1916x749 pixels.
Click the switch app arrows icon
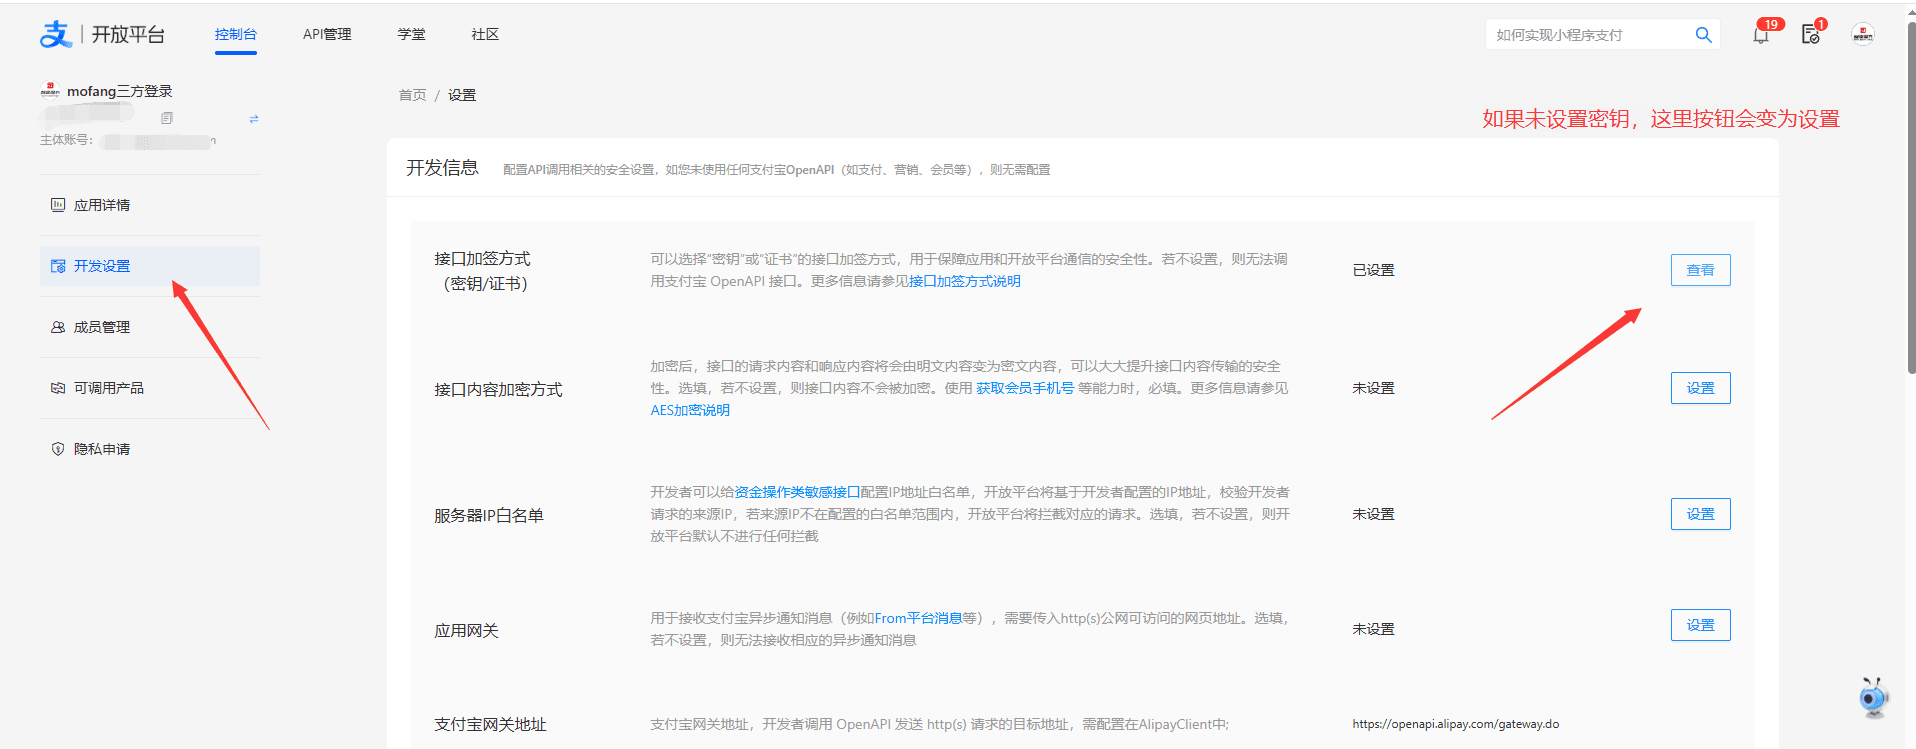point(254,119)
